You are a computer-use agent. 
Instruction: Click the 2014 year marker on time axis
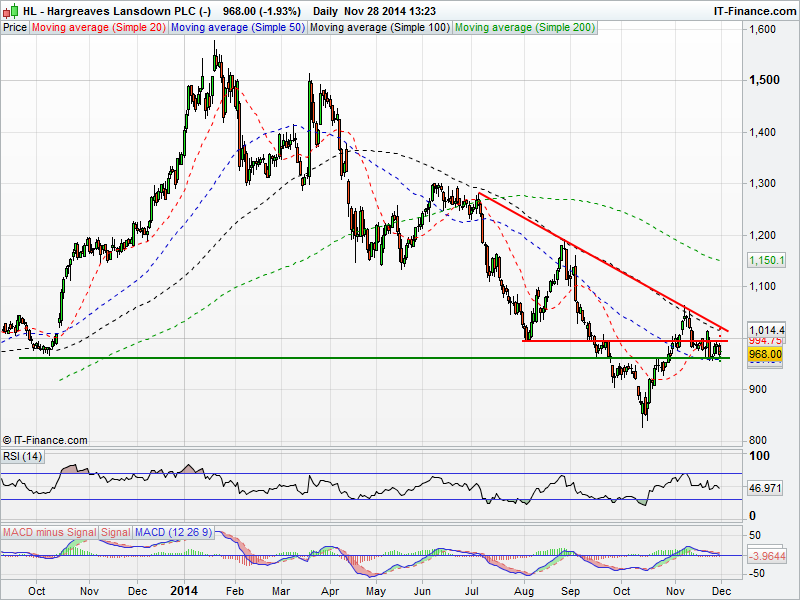coord(186,591)
